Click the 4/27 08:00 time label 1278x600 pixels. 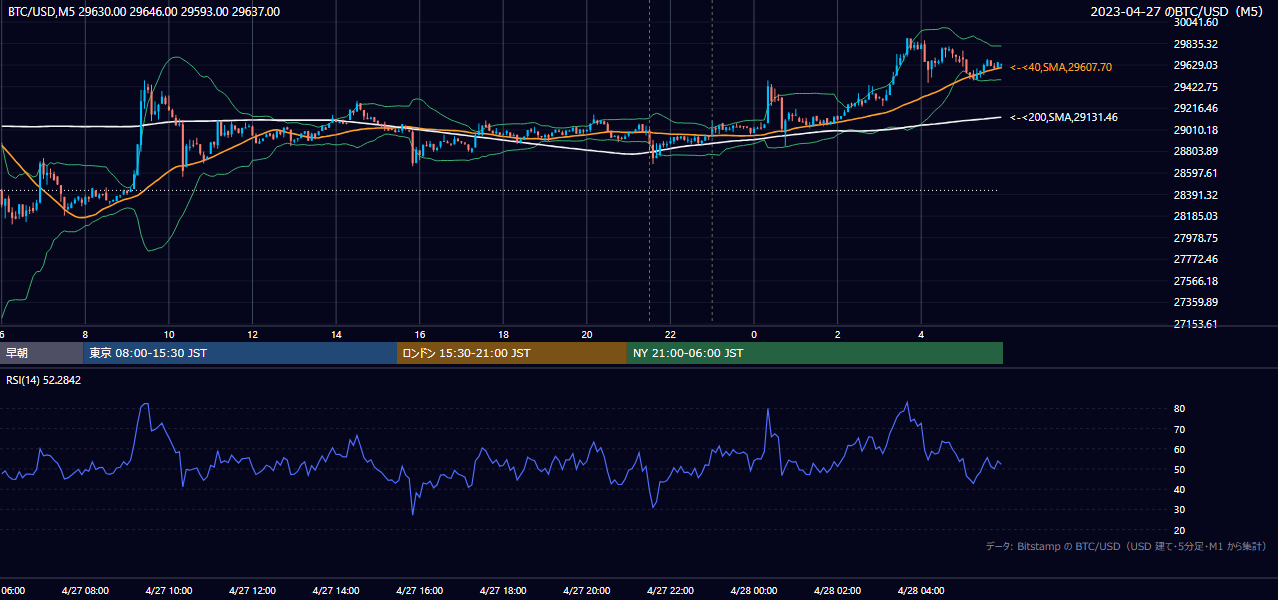click(84, 591)
